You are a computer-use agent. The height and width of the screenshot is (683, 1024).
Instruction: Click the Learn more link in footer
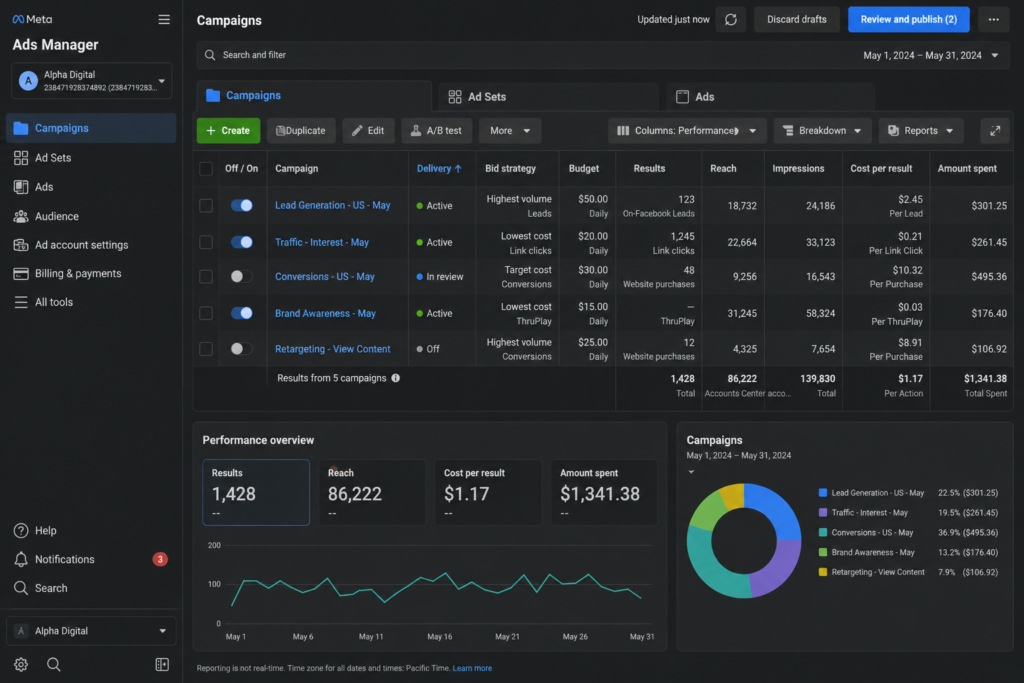(x=472, y=668)
